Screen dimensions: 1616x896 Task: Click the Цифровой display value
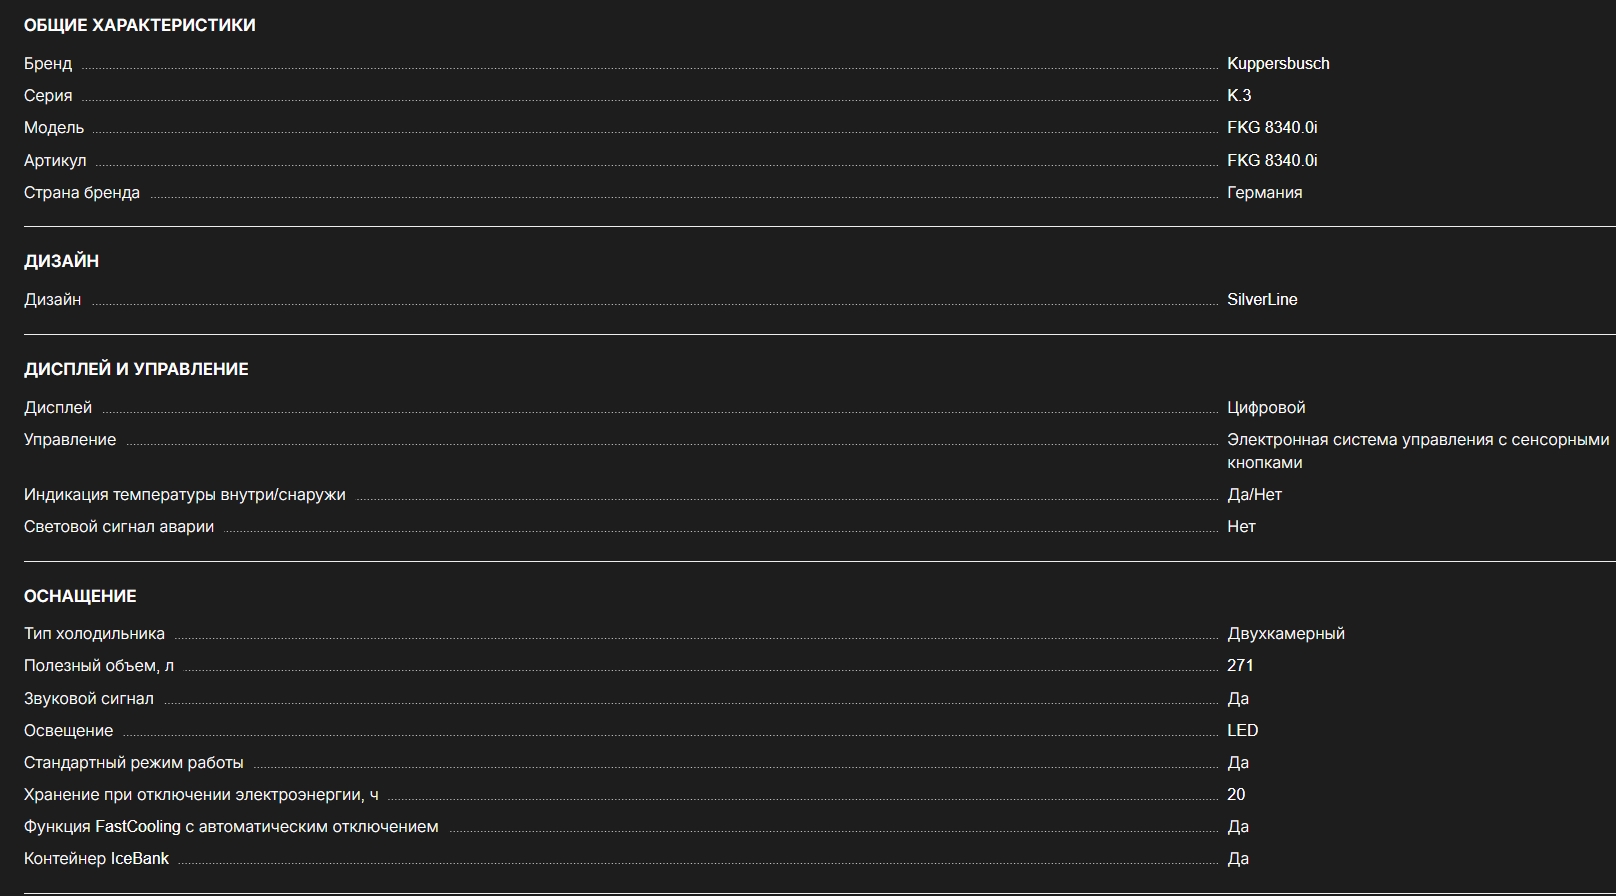click(1266, 407)
